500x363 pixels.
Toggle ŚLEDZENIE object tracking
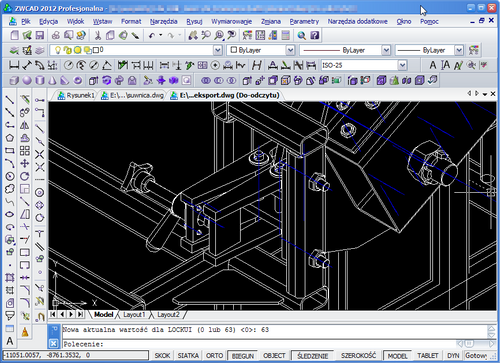coord(313,356)
